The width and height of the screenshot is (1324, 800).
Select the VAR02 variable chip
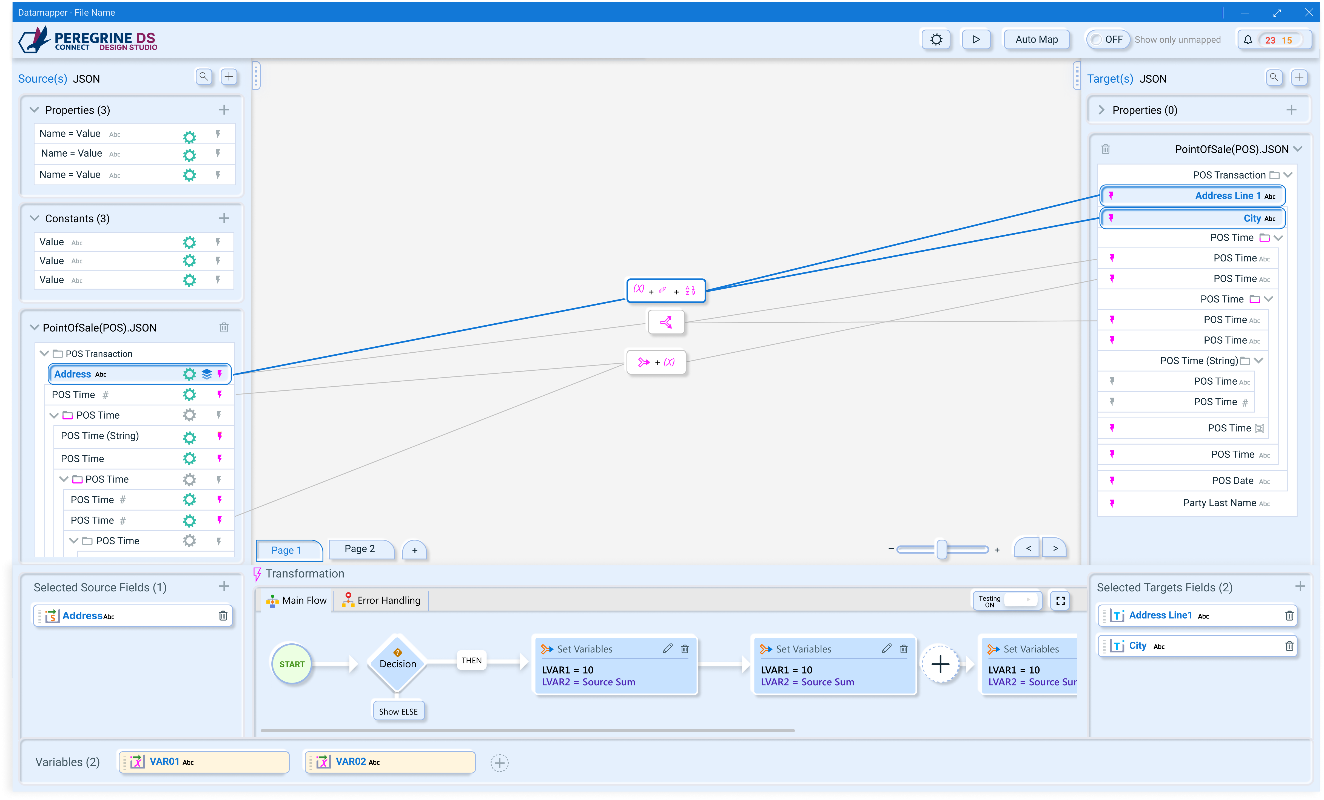tap(390, 762)
